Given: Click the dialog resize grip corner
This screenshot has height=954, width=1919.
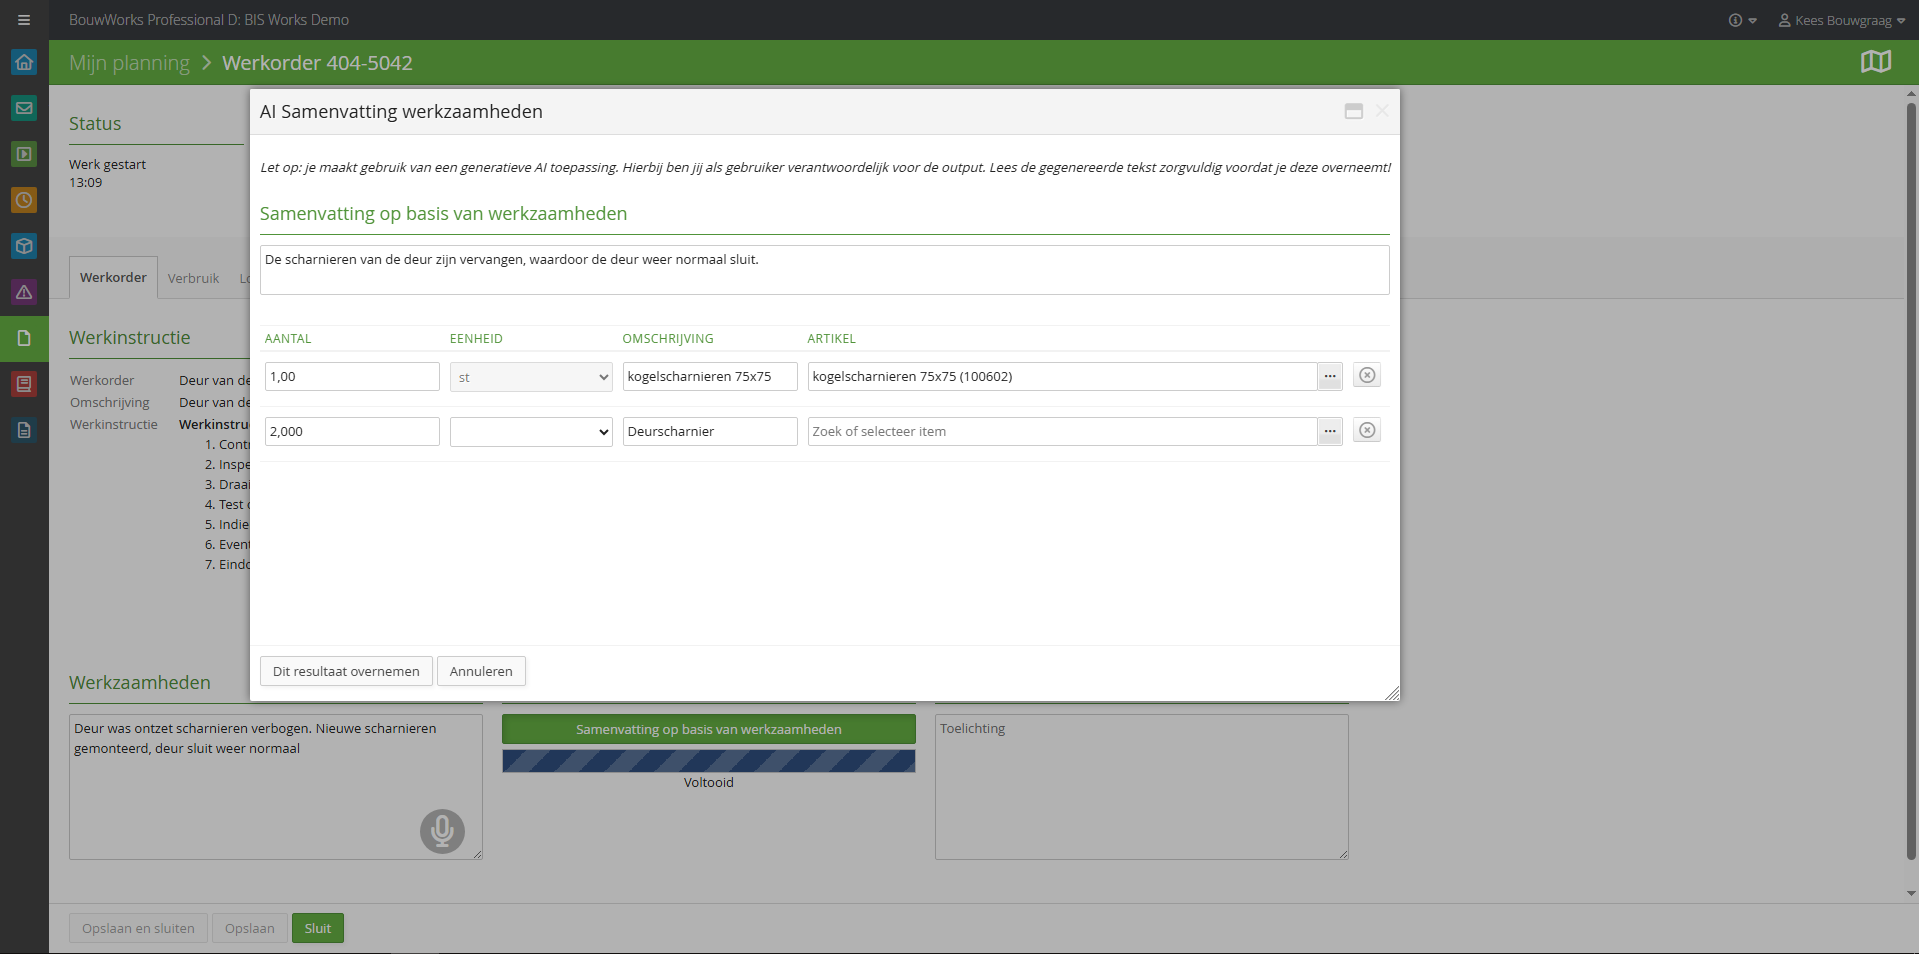Looking at the screenshot, I should tap(1392, 693).
